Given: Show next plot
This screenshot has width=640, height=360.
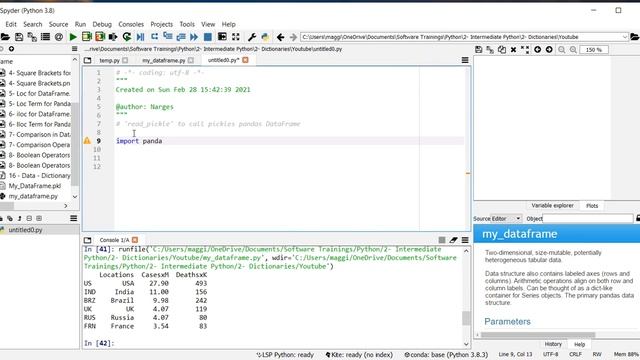Looking at the screenshot, I should [549, 50].
